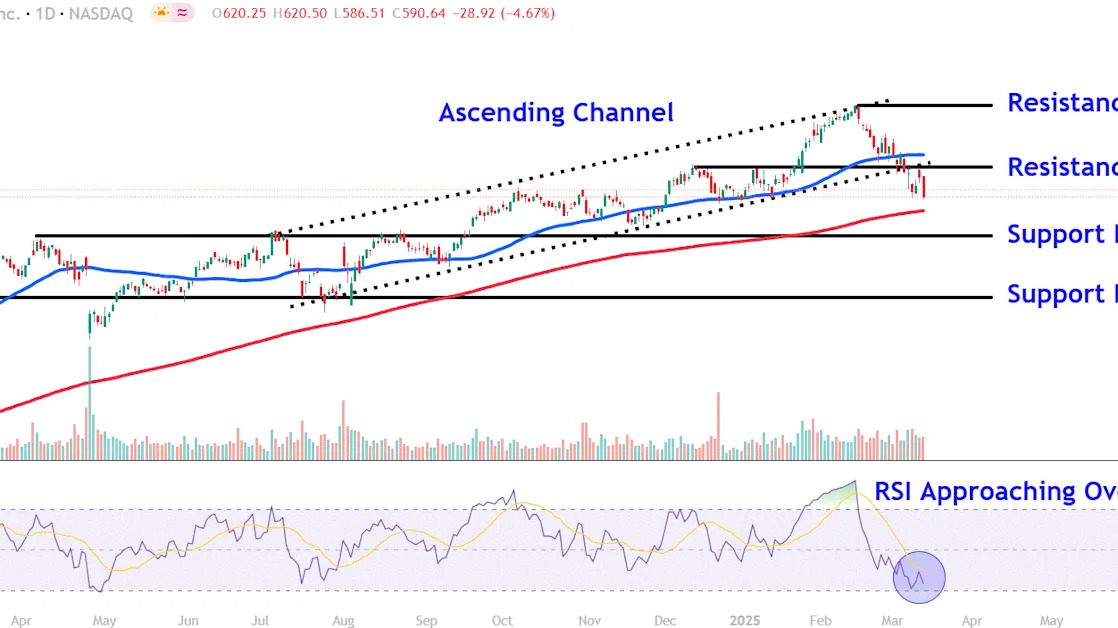This screenshot has height=628, width=1118.
Task: Click the Apr label that follows Mar
Action: click(x=972, y=621)
